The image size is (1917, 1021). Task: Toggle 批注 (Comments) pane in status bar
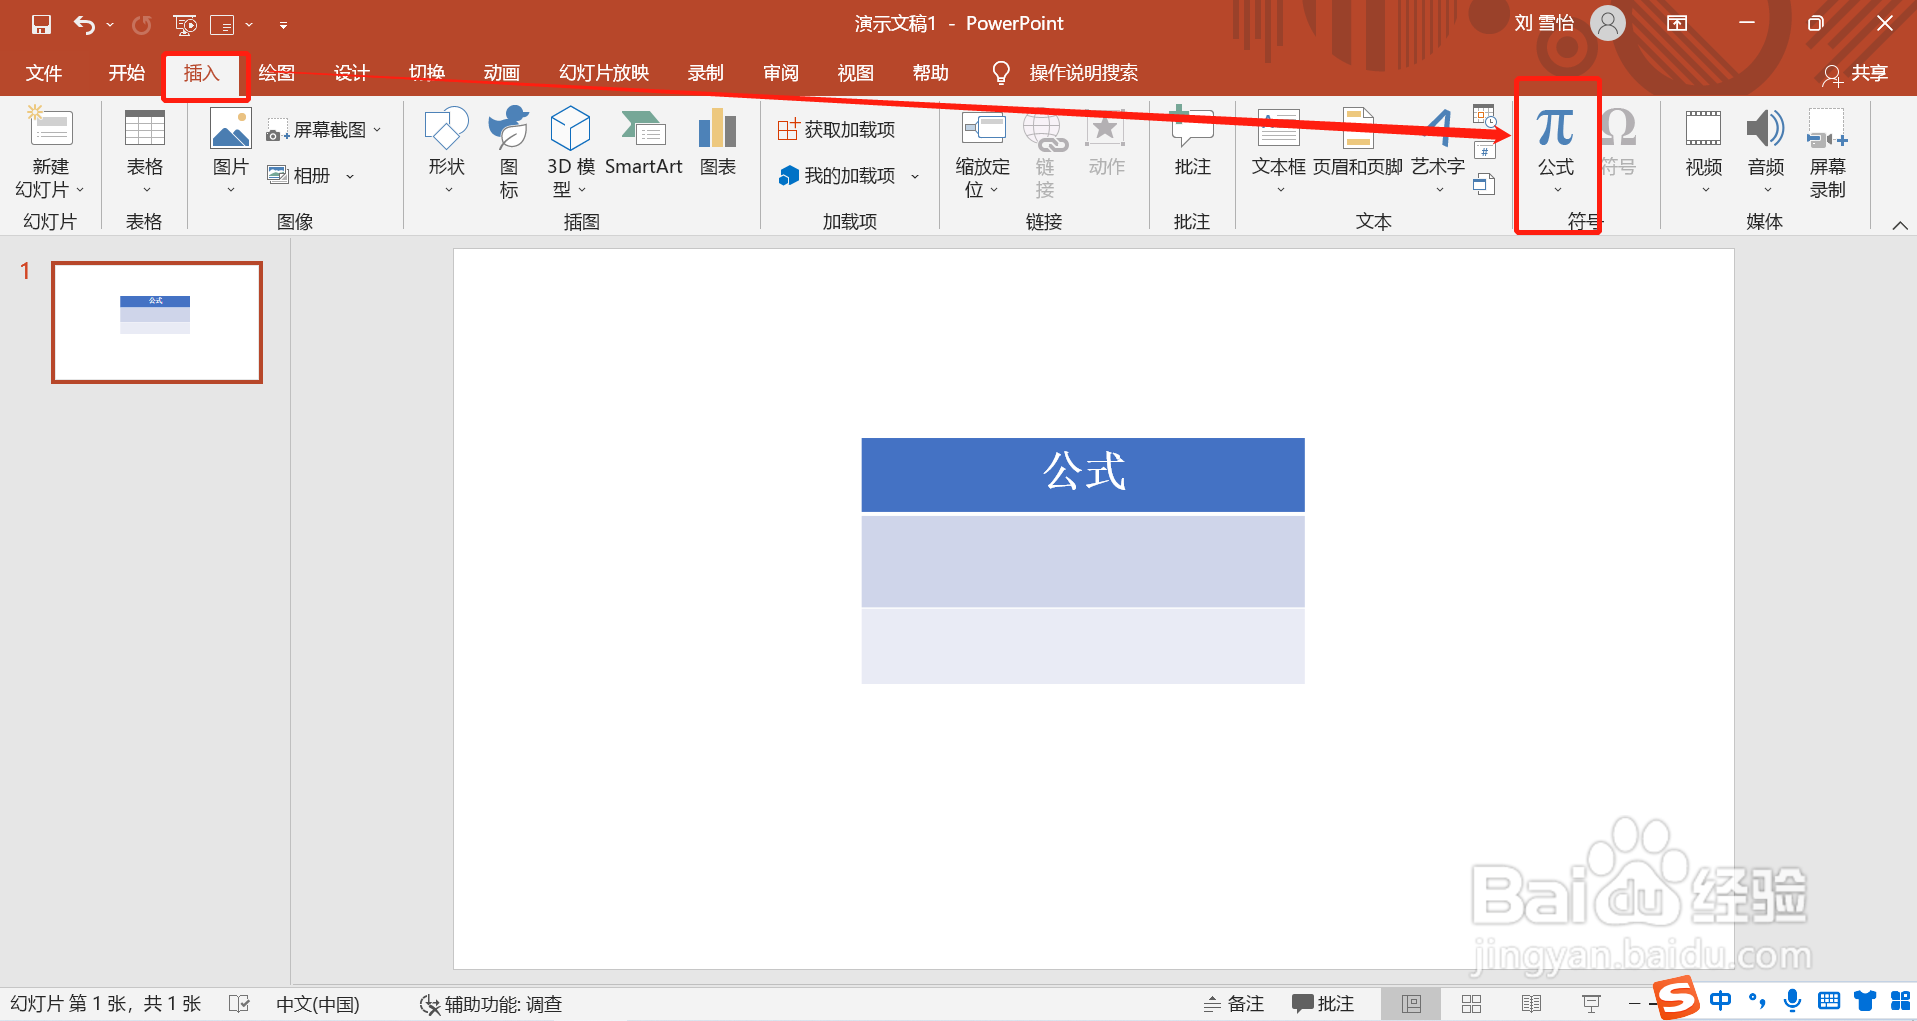1323,1003
